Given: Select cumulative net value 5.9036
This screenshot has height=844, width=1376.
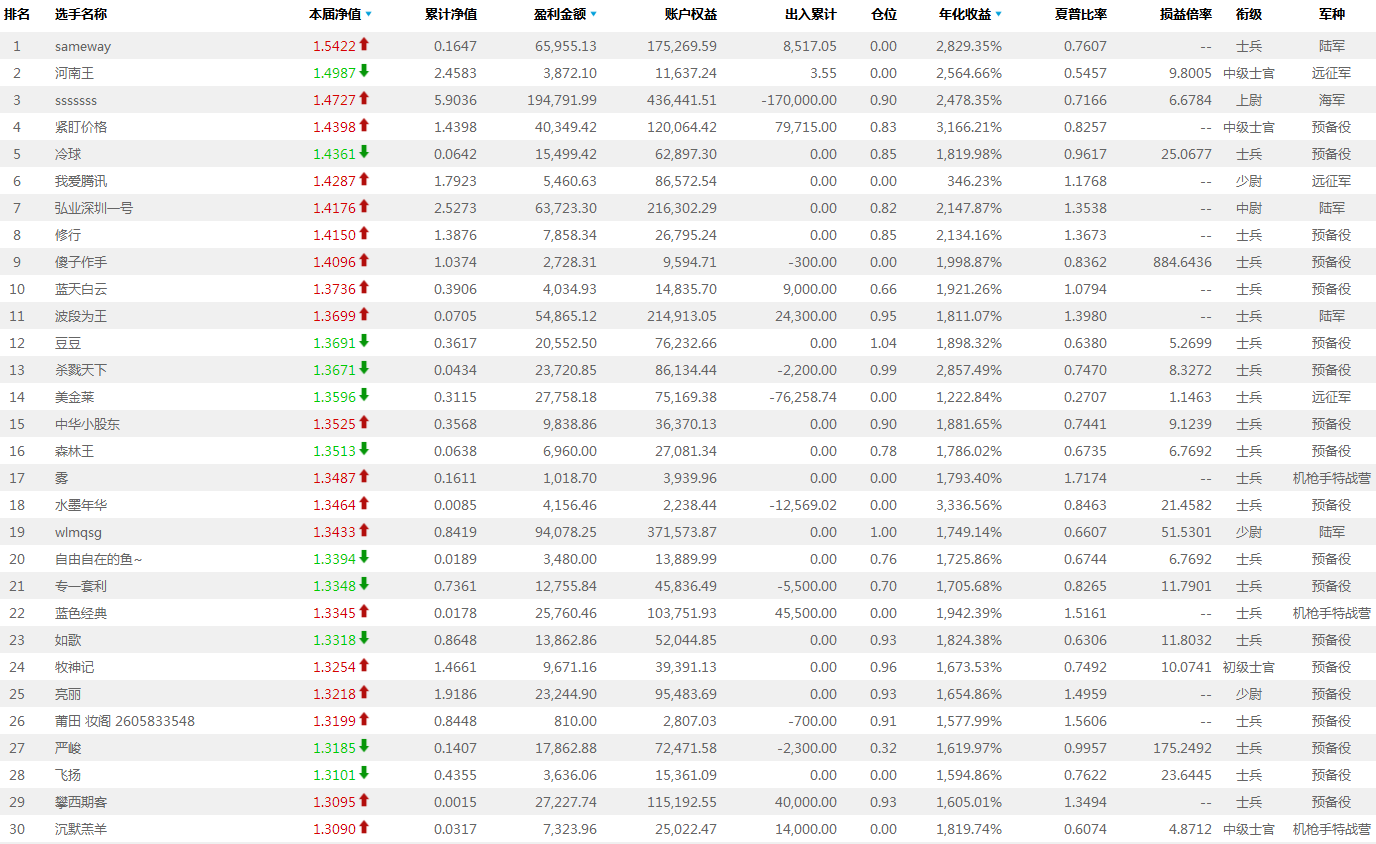Looking at the screenshot, I should click(455, 100).
